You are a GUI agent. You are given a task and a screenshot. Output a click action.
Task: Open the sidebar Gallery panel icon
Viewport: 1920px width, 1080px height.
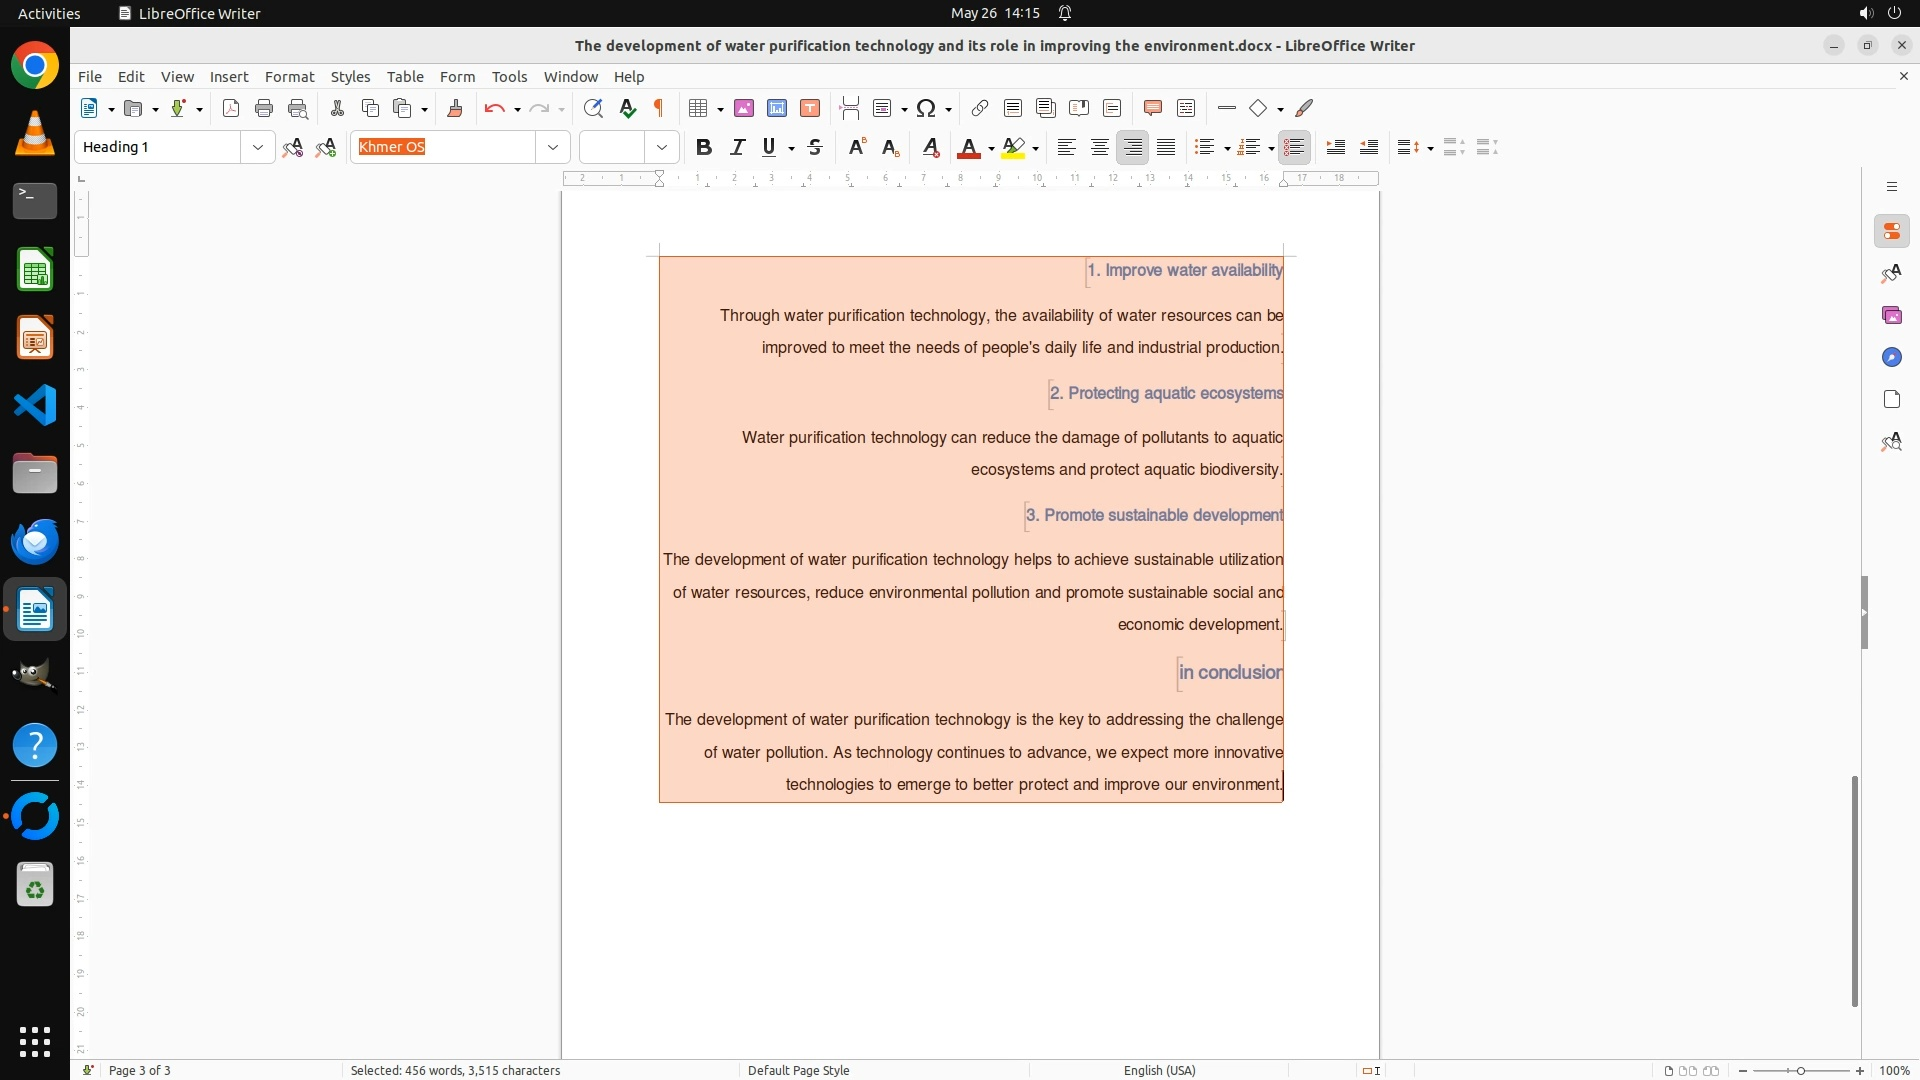click(1891, 315)
